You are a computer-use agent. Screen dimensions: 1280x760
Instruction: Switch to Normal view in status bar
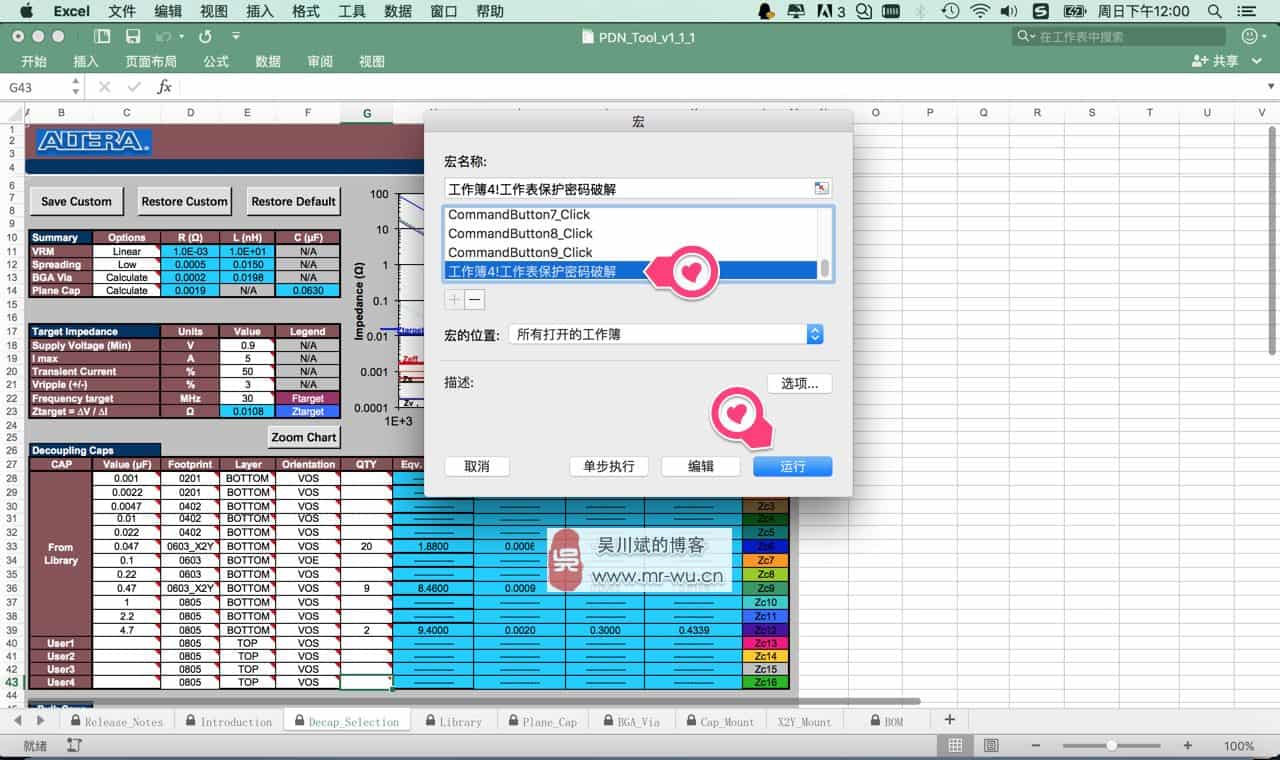pos(955,746)
